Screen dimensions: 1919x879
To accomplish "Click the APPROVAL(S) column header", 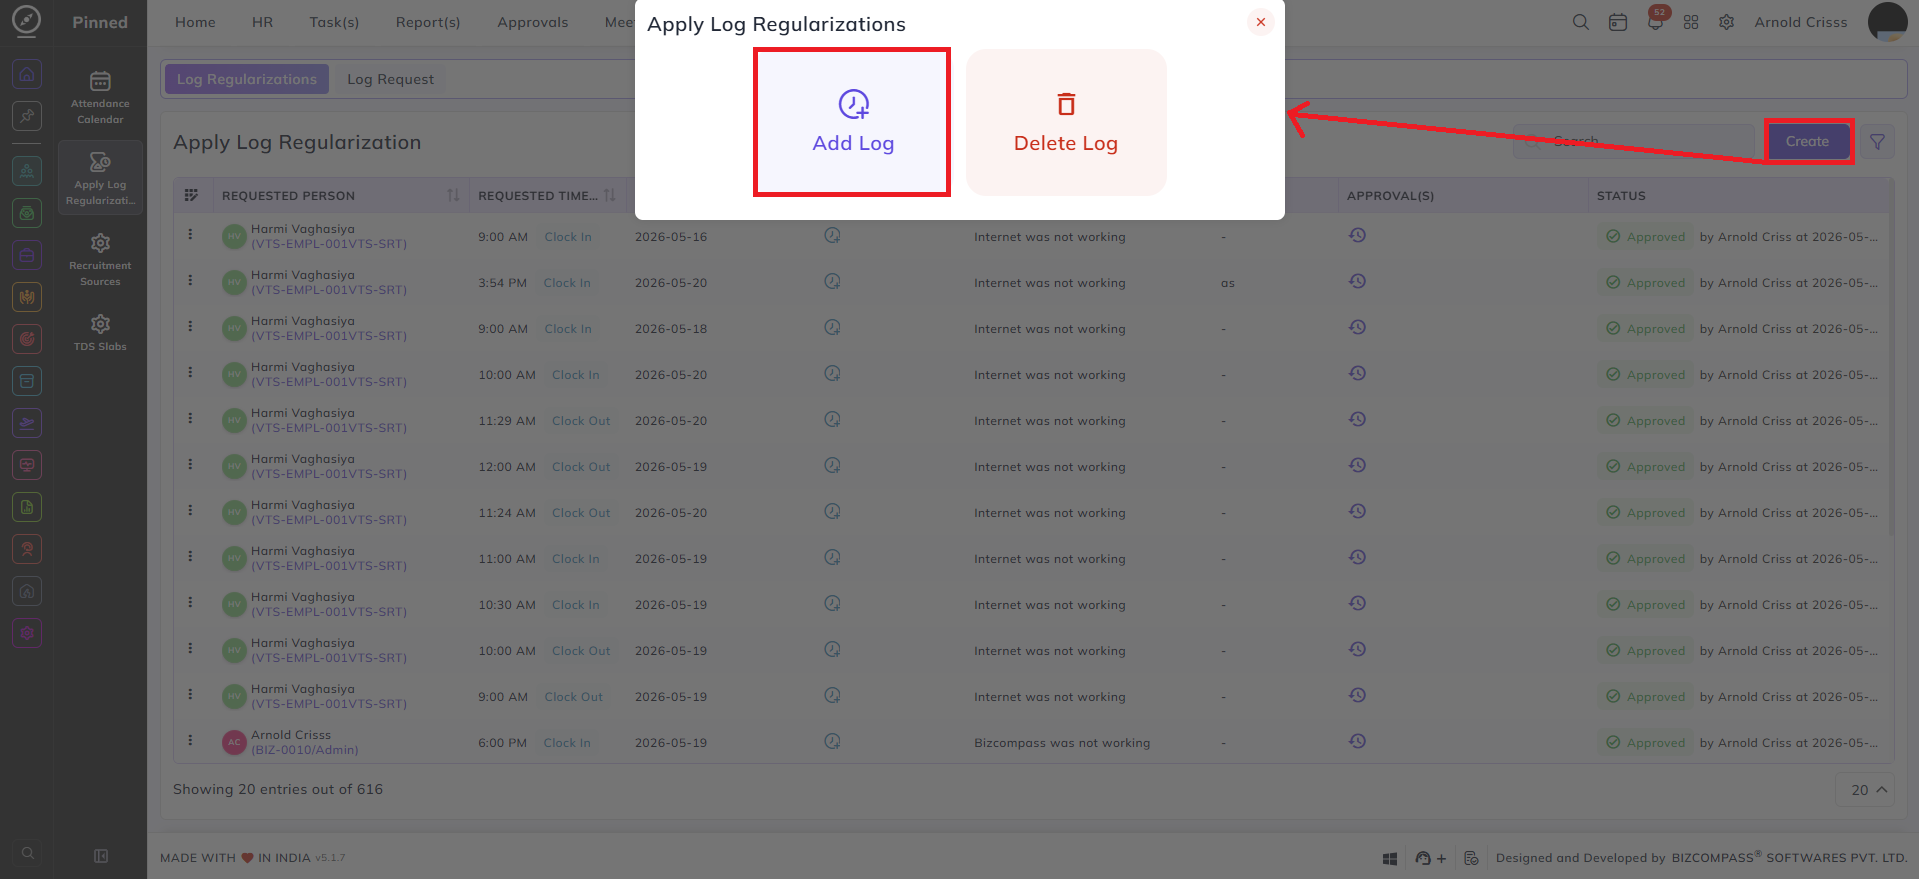I will click(x=1390, y=196).
